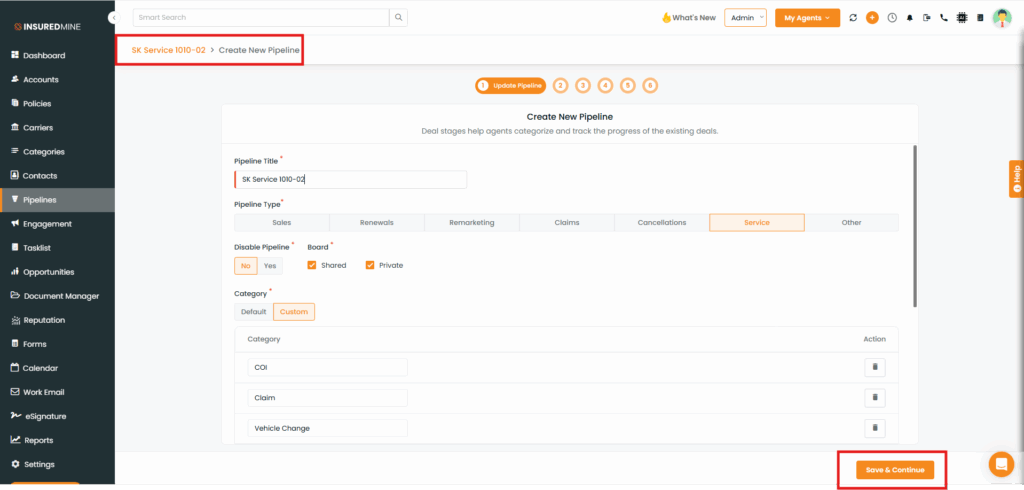The image size is (1024, 490).
Task: Open the notifications bell icon
Action: point(910,18)
